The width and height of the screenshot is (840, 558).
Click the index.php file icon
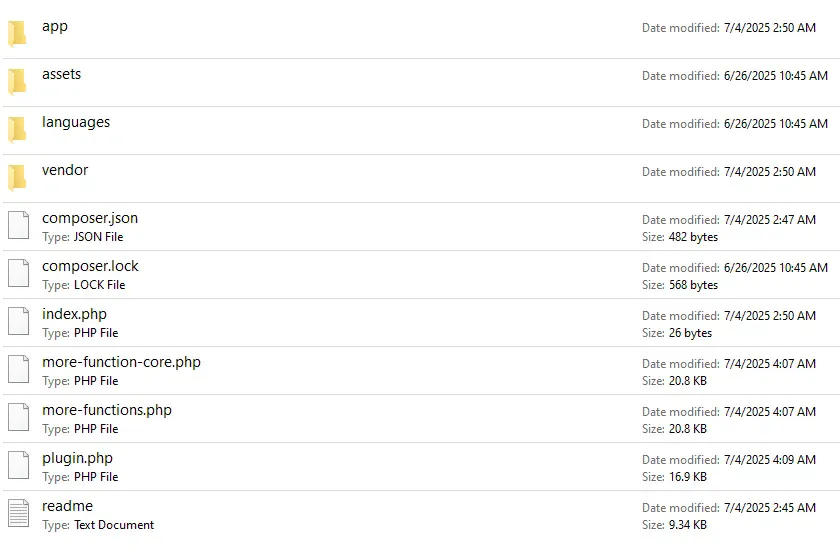click(18, 321)
